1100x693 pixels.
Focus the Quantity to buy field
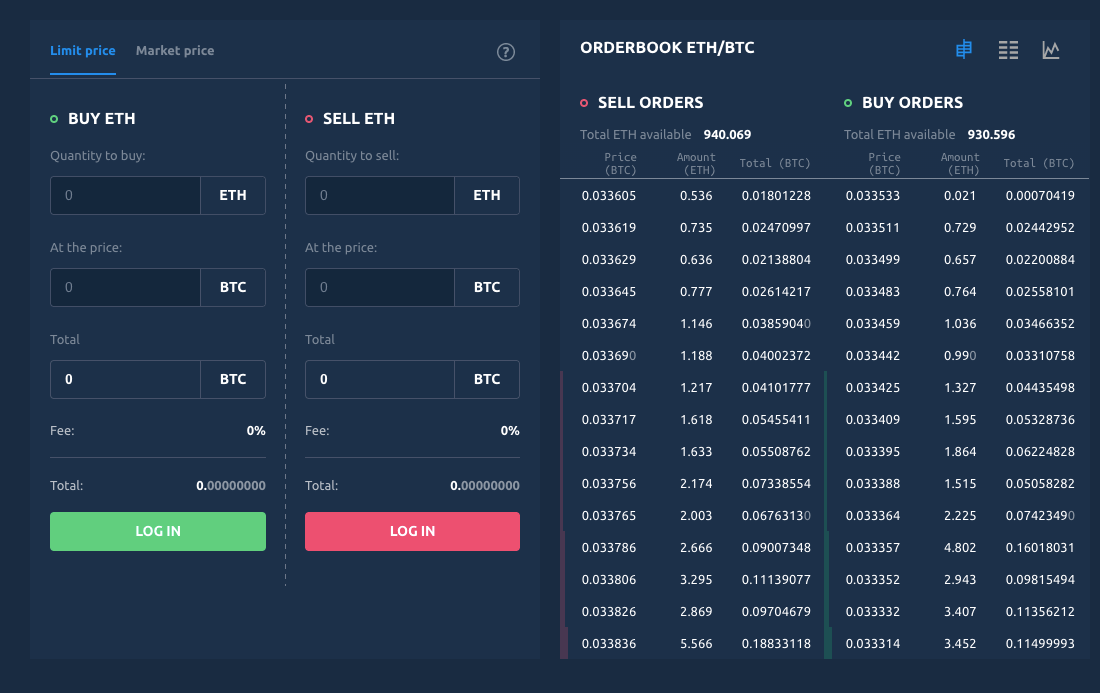tap(126, 195)
